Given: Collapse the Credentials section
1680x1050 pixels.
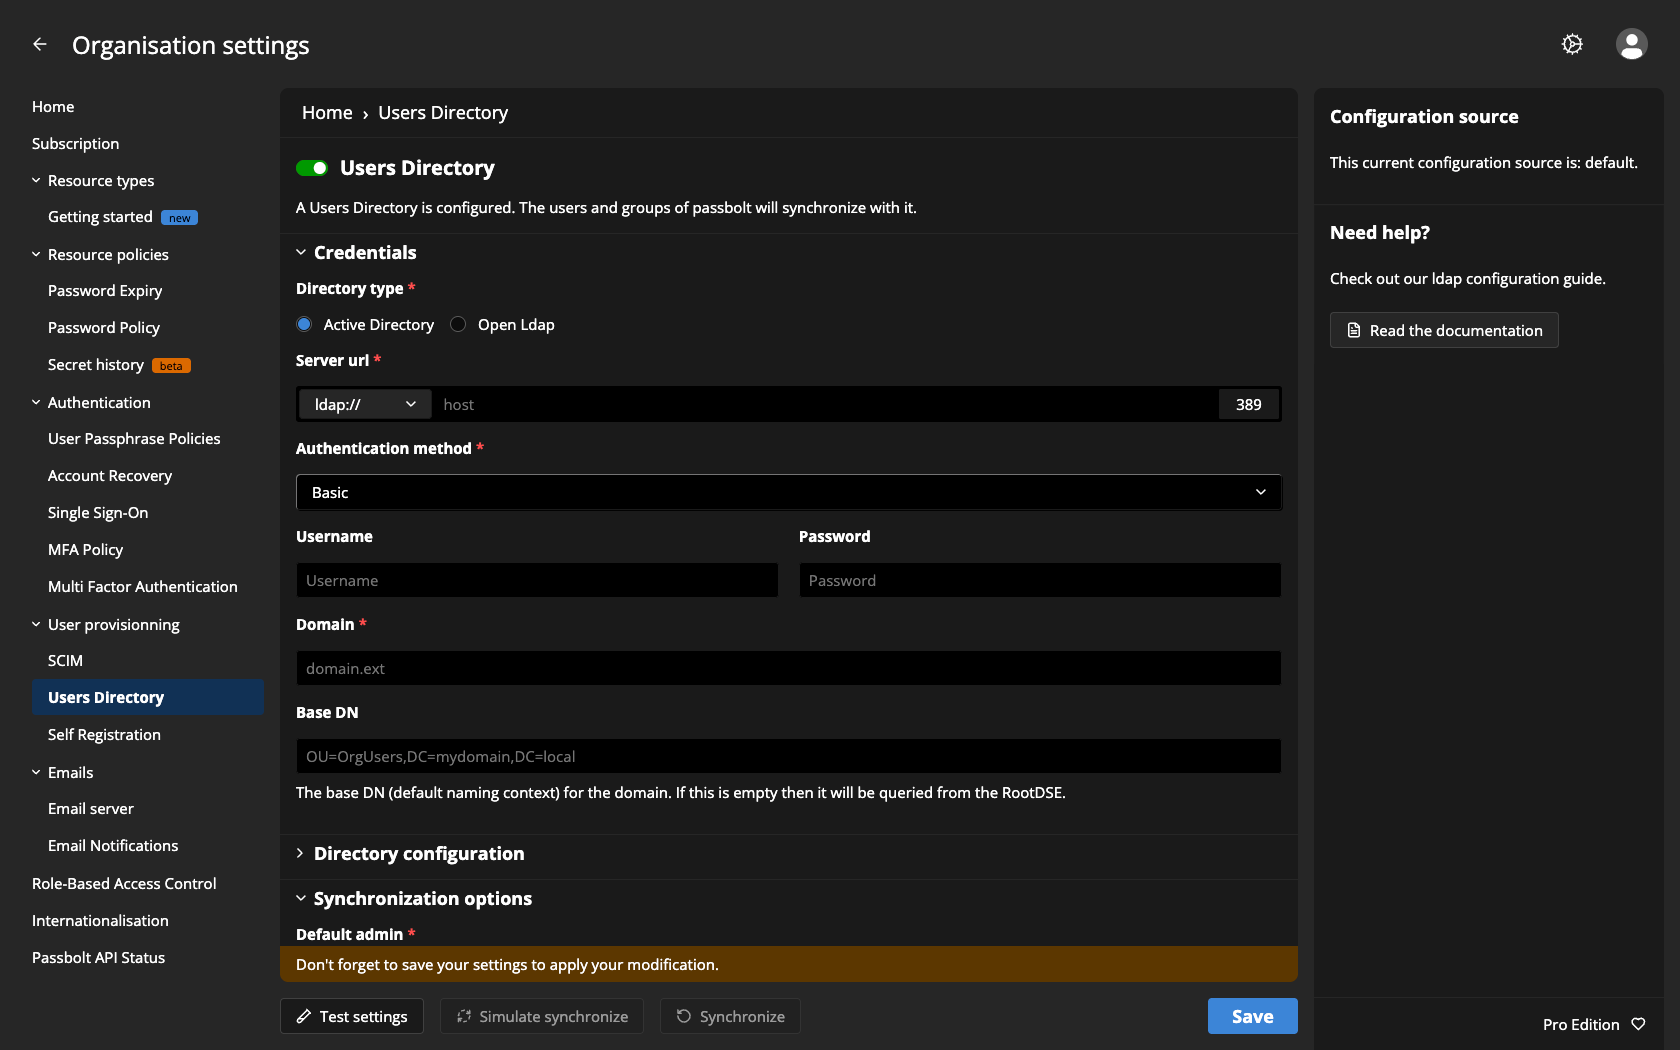Looking at the screenshot, I should point(300,253).
